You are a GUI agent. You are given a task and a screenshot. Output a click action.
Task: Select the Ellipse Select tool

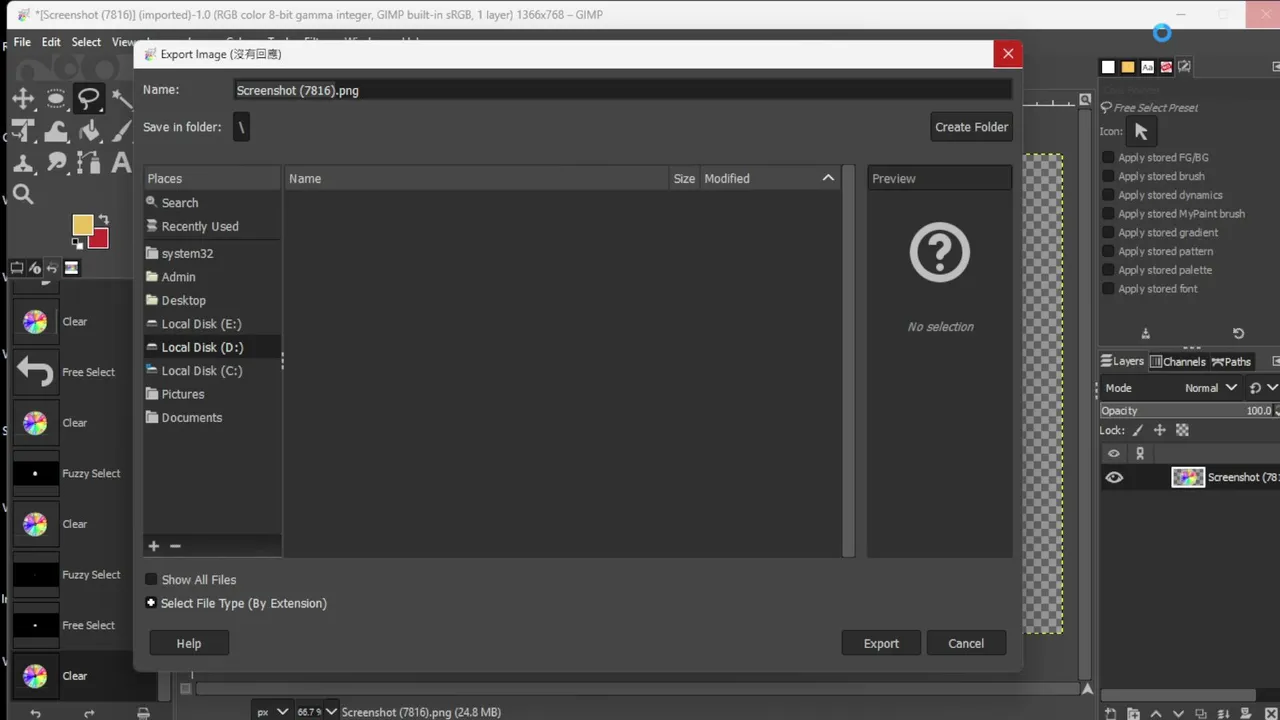pyautogui.click(x=56, y=98)
